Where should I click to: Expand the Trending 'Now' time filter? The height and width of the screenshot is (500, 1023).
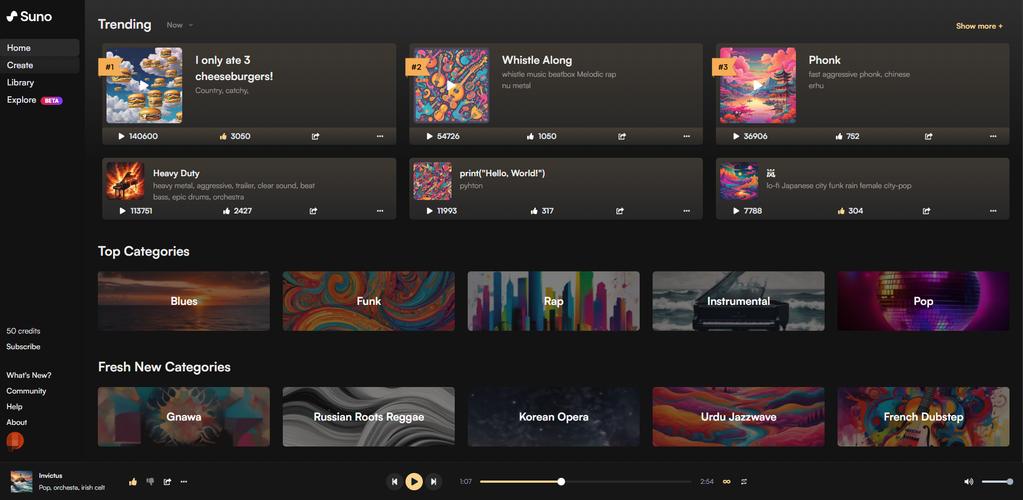(x=179, y=25)
